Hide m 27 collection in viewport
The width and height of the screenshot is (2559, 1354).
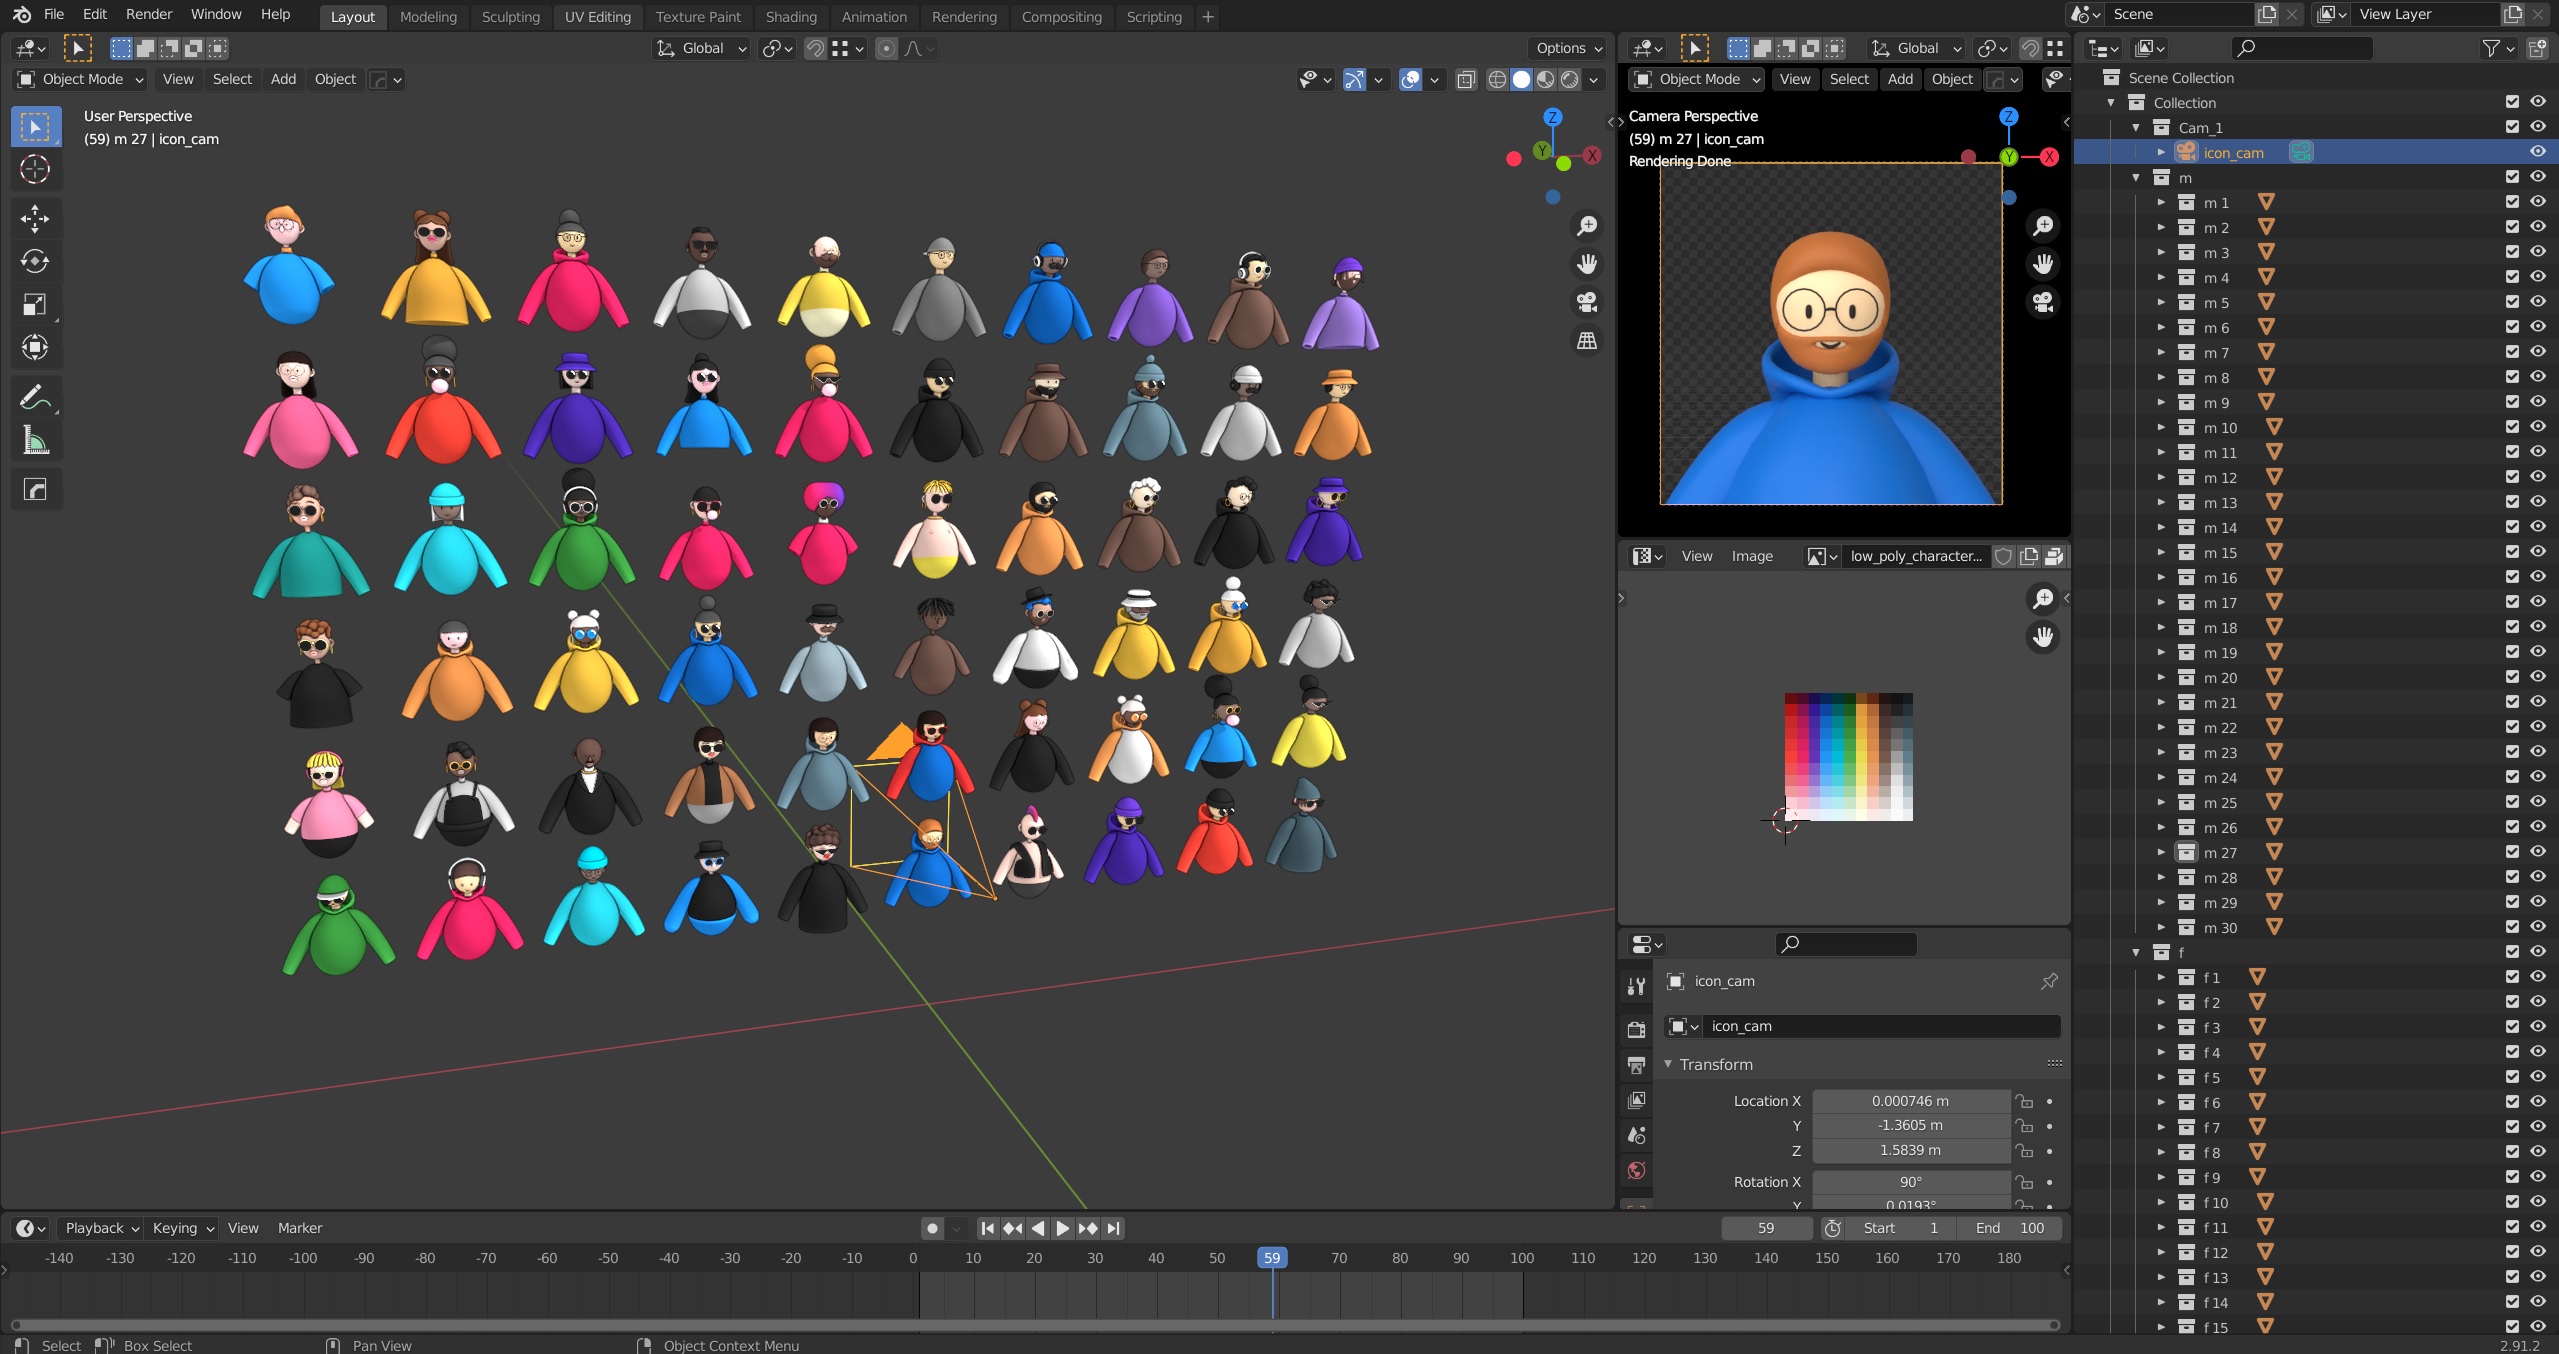click(2538, 851)
